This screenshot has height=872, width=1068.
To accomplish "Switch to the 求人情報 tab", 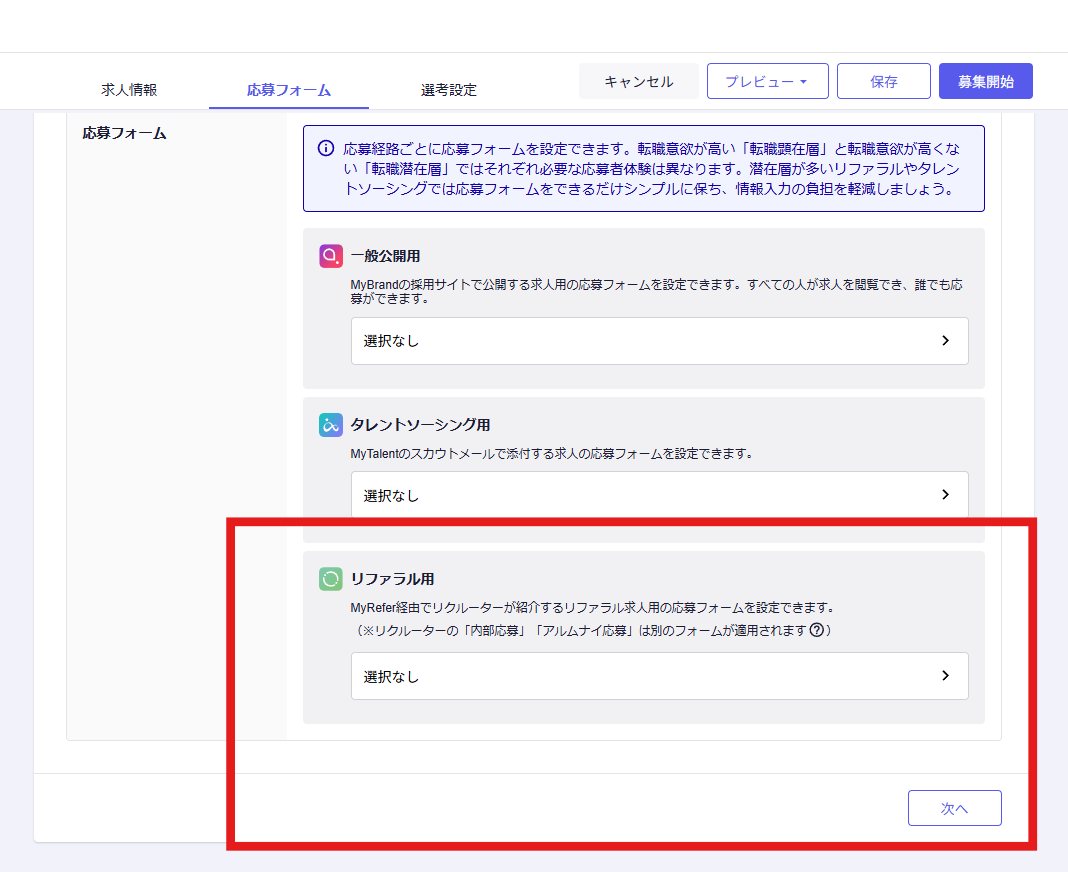I will [x=129, y=90].
